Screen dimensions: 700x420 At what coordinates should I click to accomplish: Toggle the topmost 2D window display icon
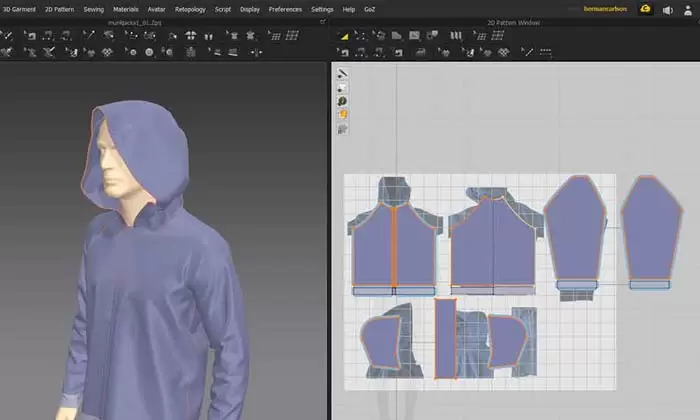(x=342, y=74)
